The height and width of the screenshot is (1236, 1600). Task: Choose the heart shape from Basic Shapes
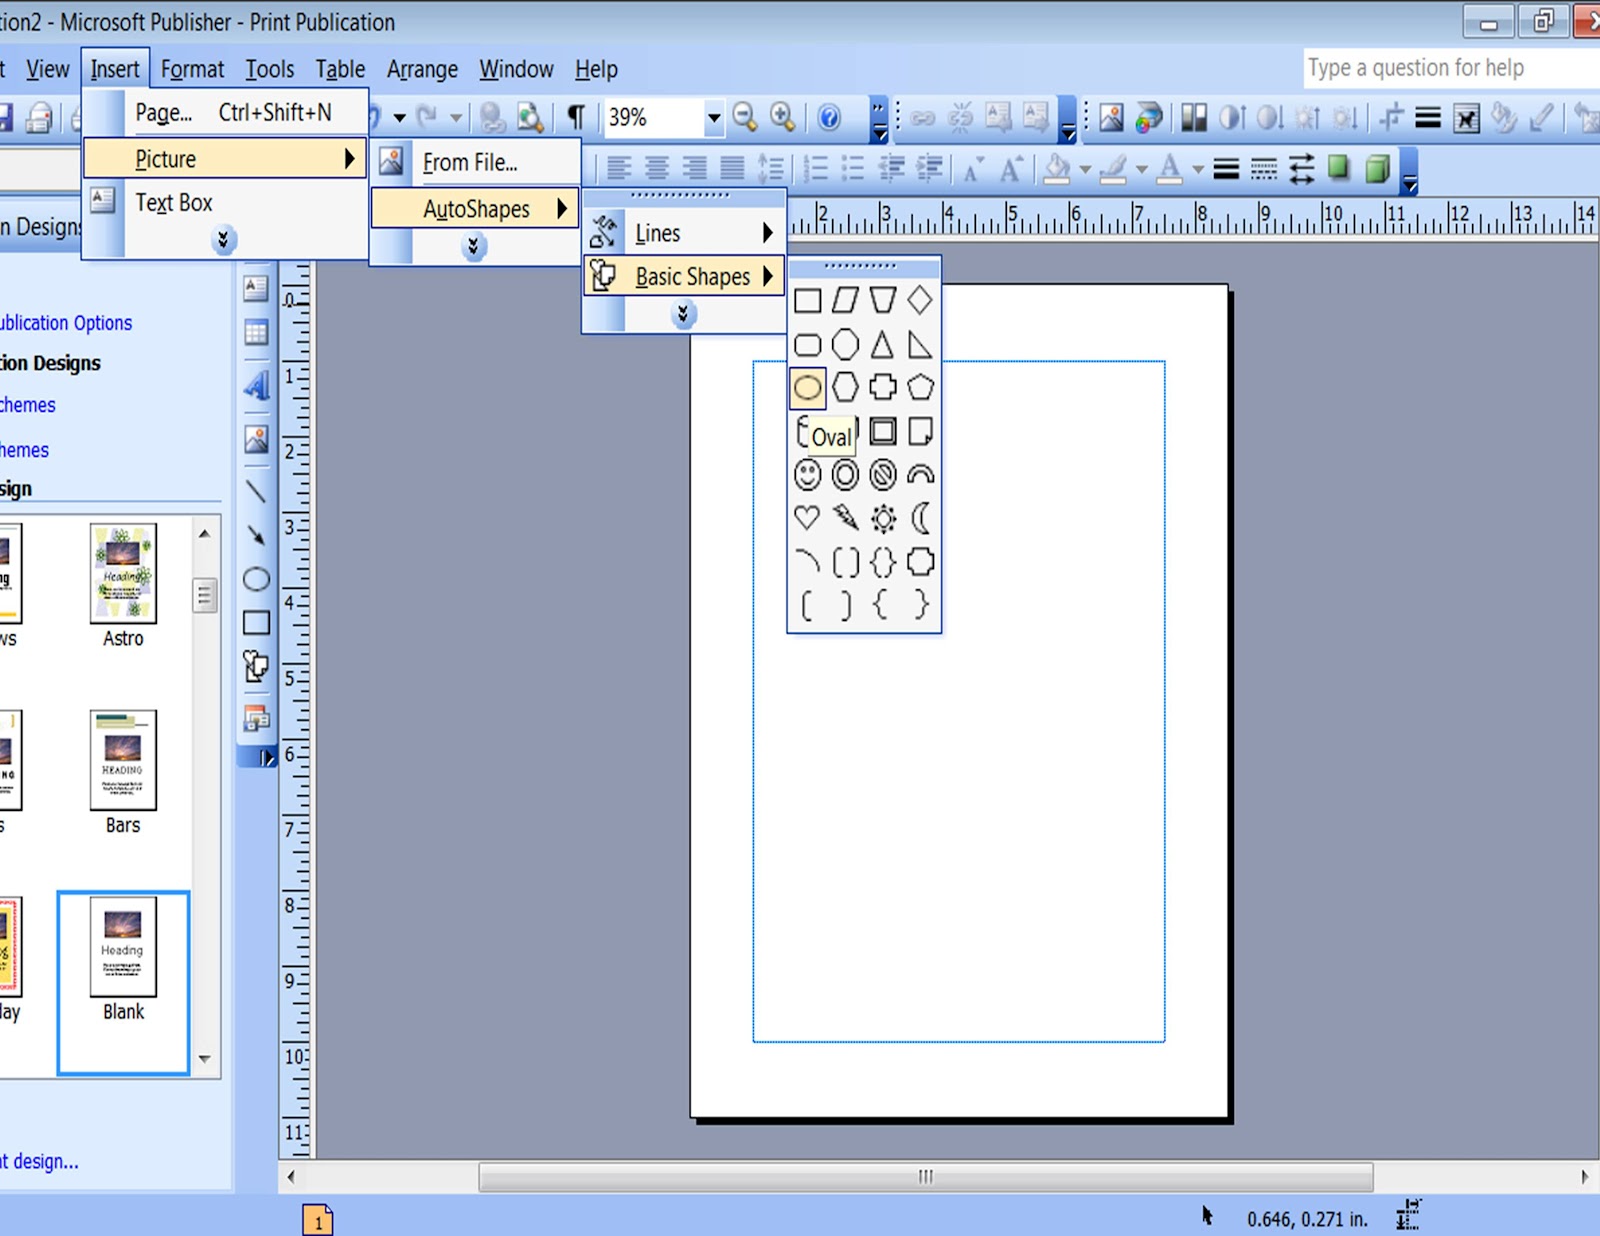pos(806,519)
